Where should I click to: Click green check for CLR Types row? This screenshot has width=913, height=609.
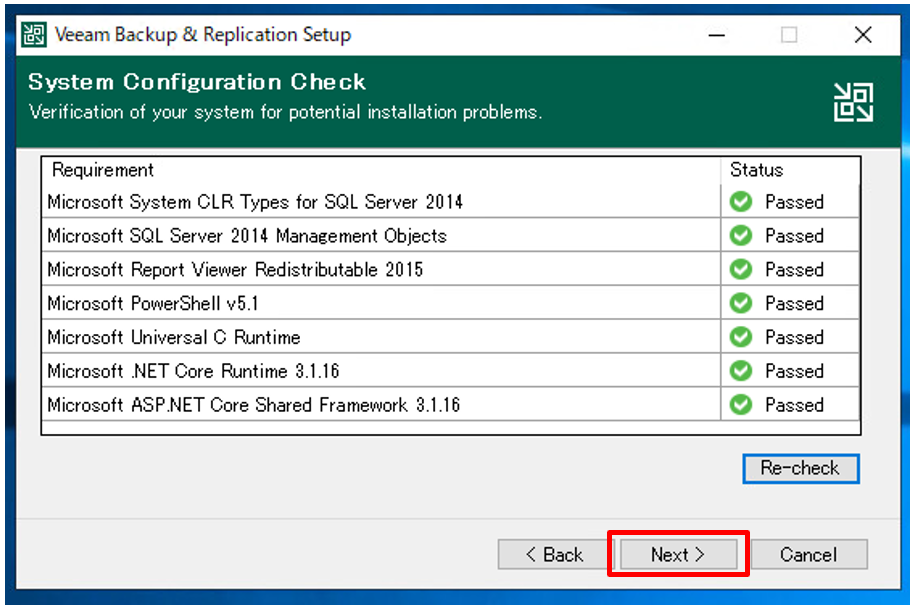(741, 201)
